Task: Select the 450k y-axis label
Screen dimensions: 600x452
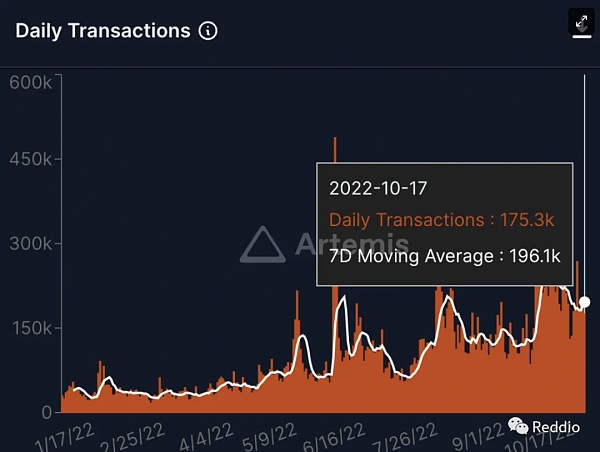Action: 31,159
